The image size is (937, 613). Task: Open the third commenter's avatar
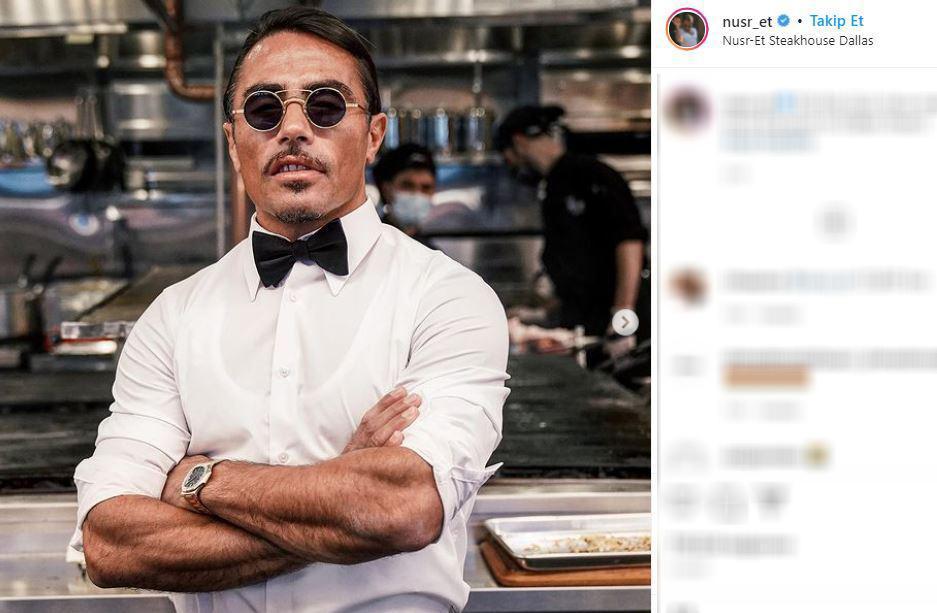(687, 366)
